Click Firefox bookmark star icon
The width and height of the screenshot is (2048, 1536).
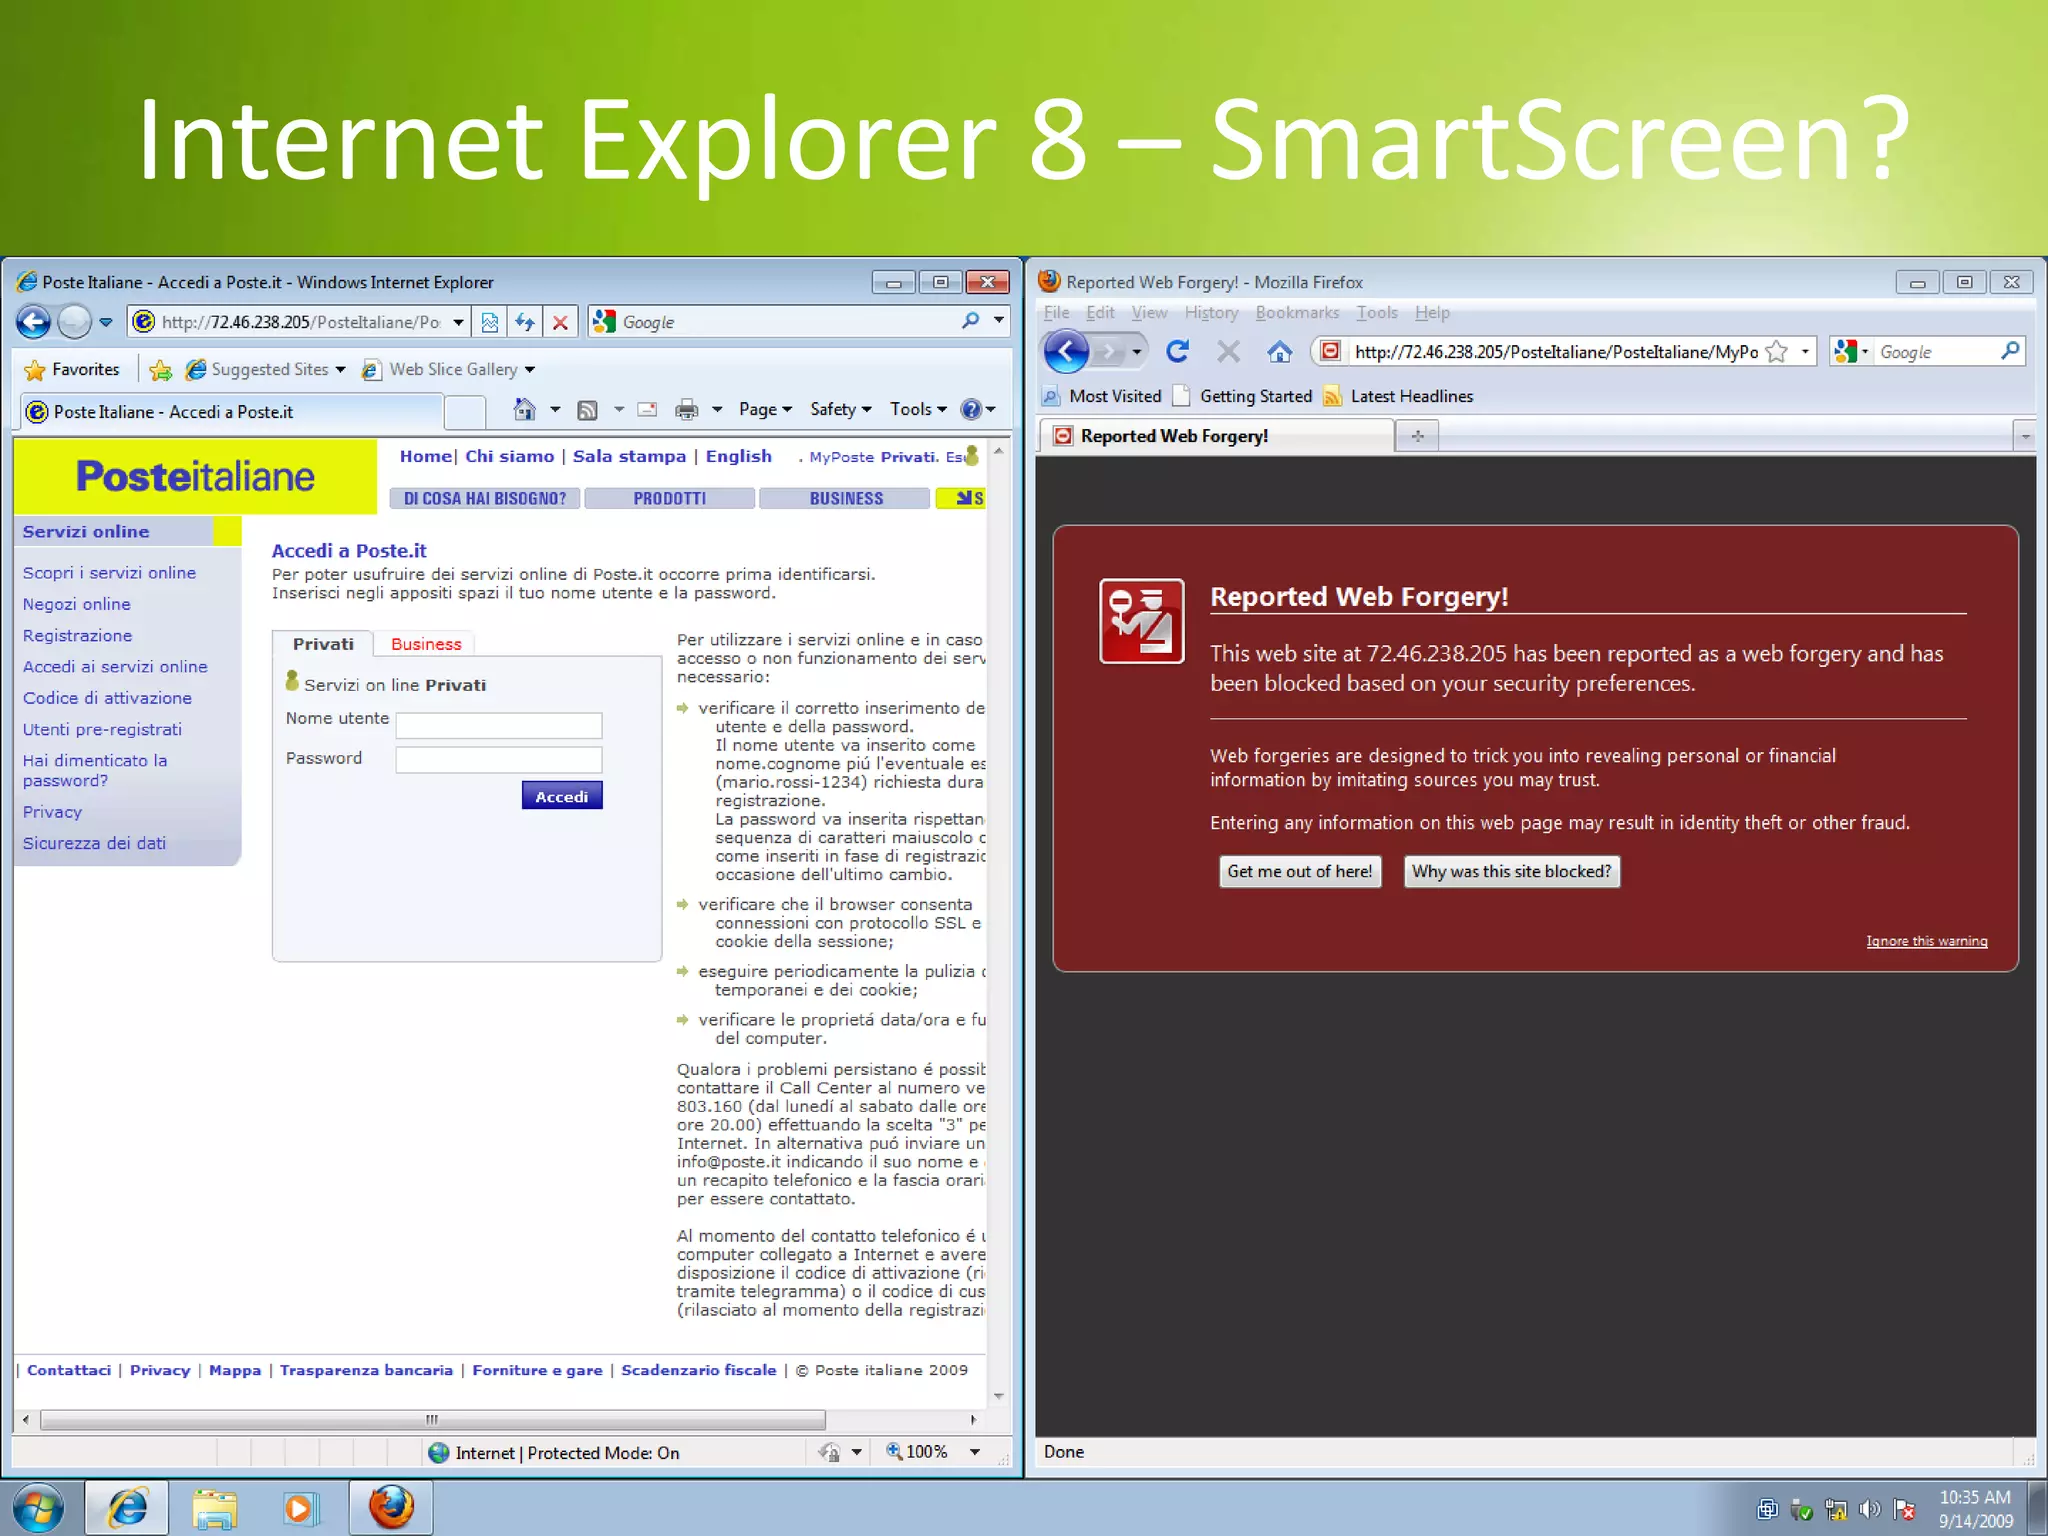click(x=1776, y=351)
